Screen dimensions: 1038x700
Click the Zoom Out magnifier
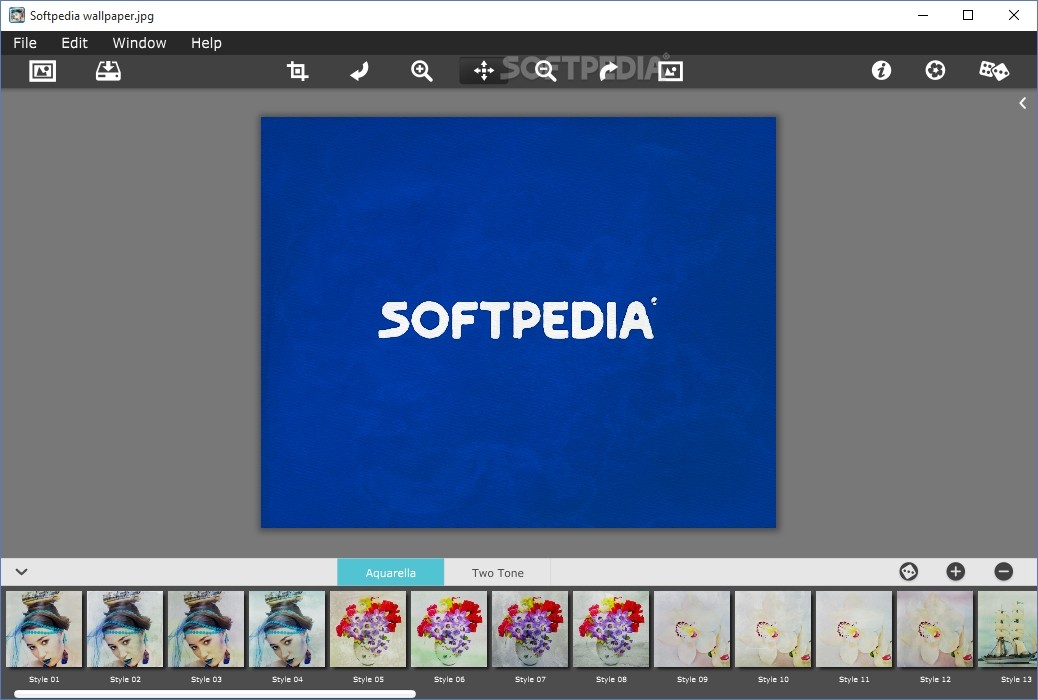point(545,71)
